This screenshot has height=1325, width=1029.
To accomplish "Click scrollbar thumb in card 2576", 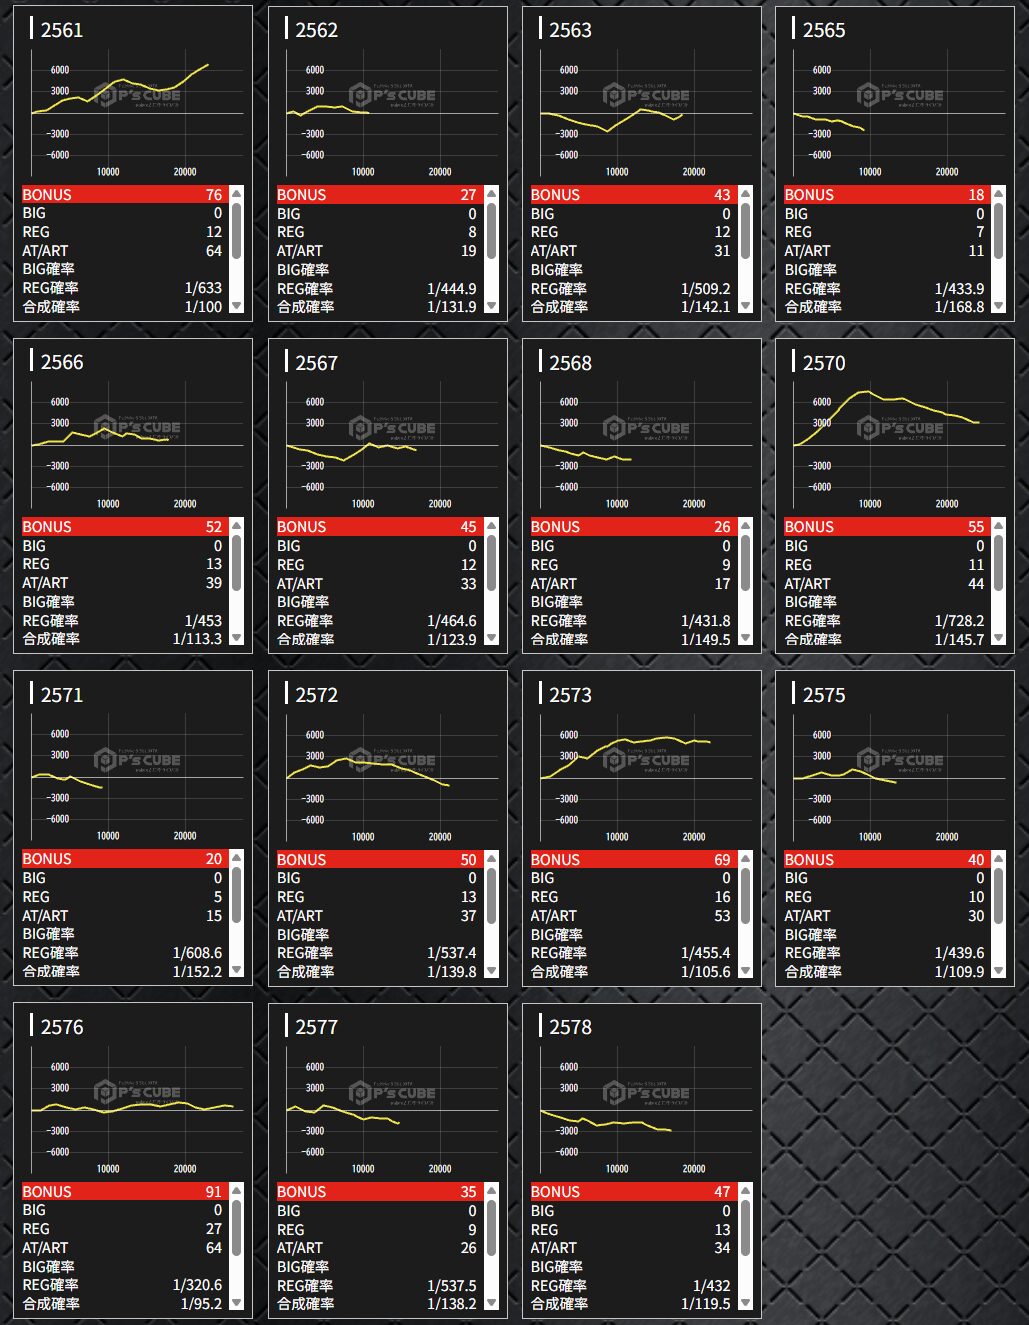I will [x=236, y=1228].
